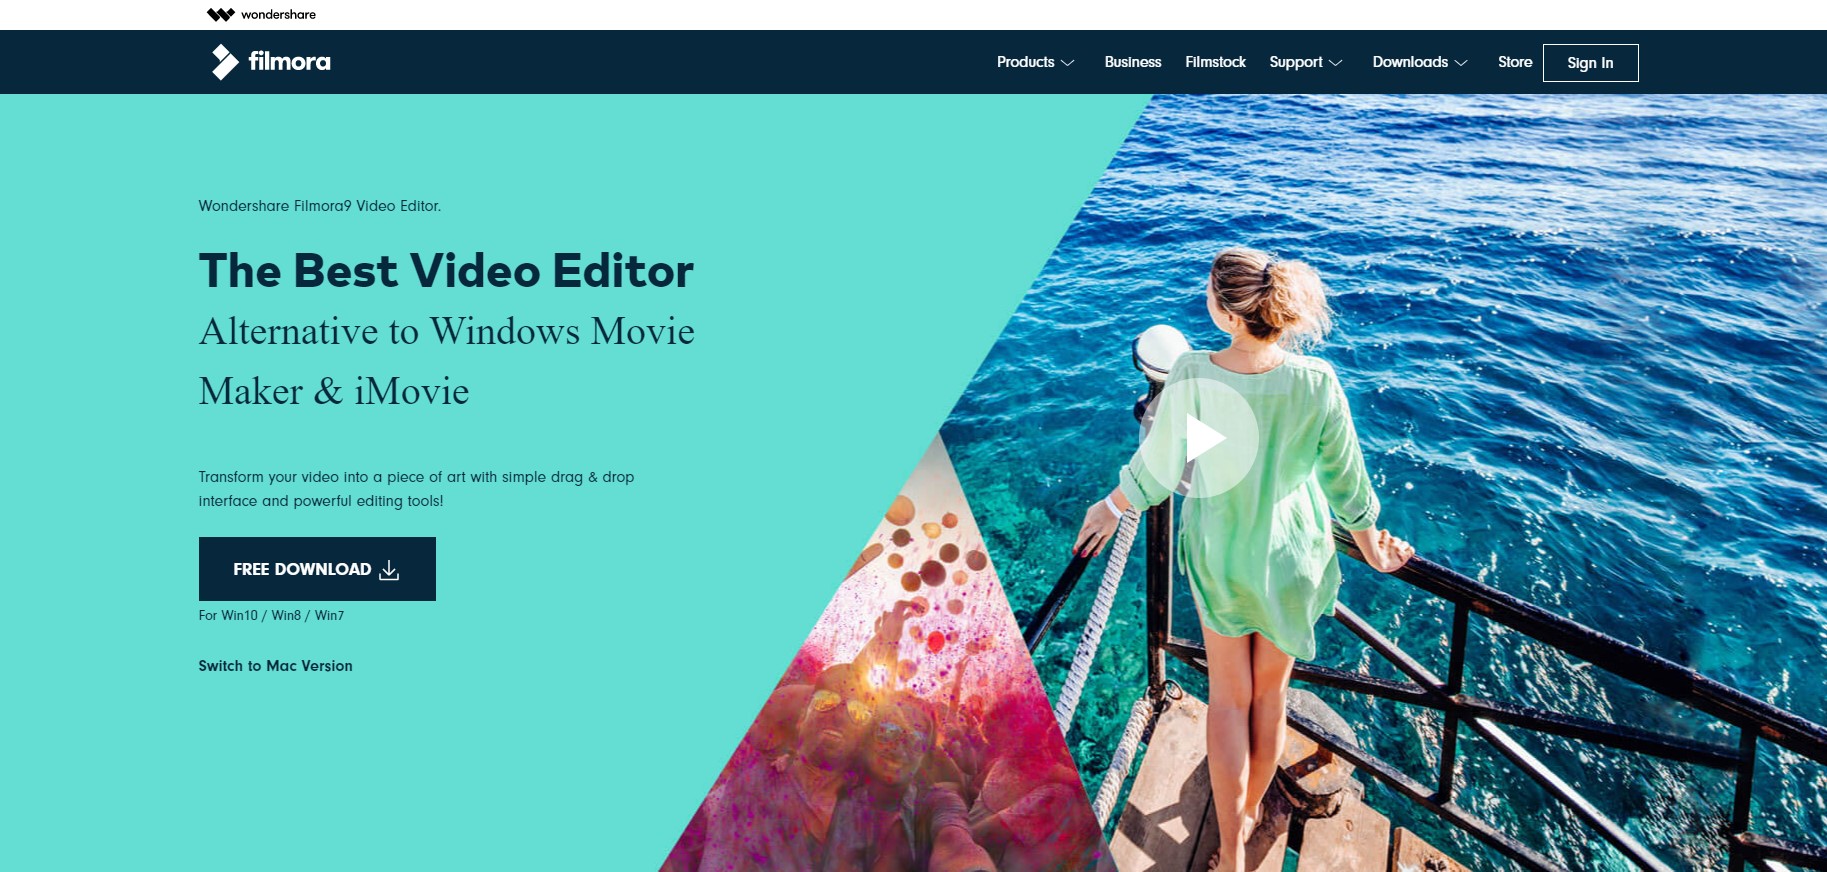Click the FREE DOWNLOAD button

coord(317,569)
